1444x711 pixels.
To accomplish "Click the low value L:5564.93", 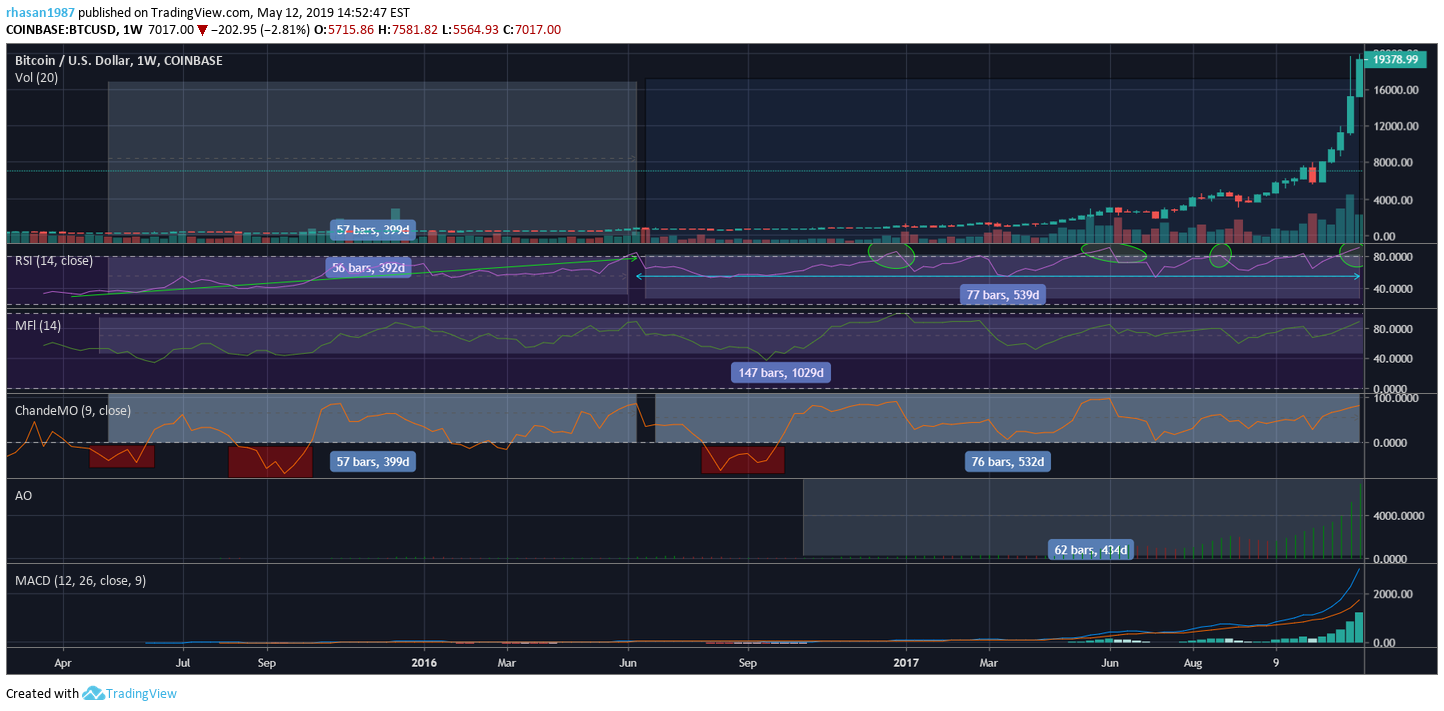I will point(472,30).
